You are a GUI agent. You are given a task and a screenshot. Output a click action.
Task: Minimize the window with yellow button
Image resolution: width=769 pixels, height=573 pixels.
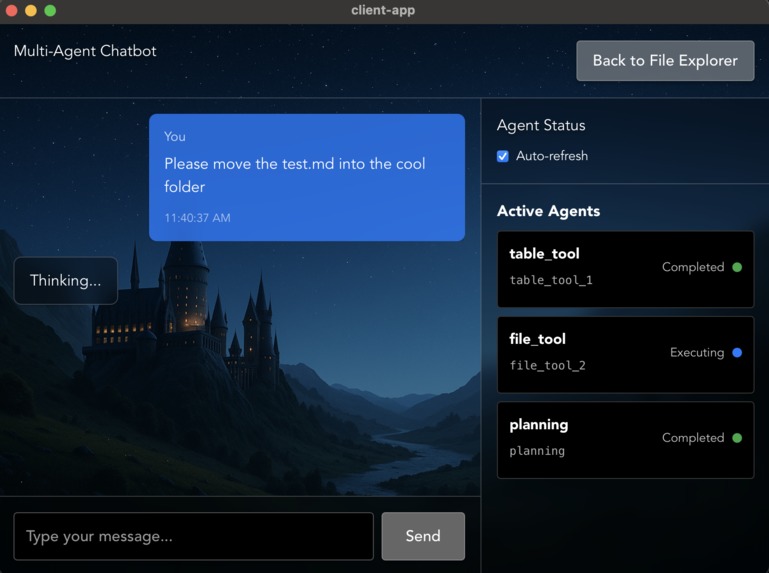tap(31, 10)
